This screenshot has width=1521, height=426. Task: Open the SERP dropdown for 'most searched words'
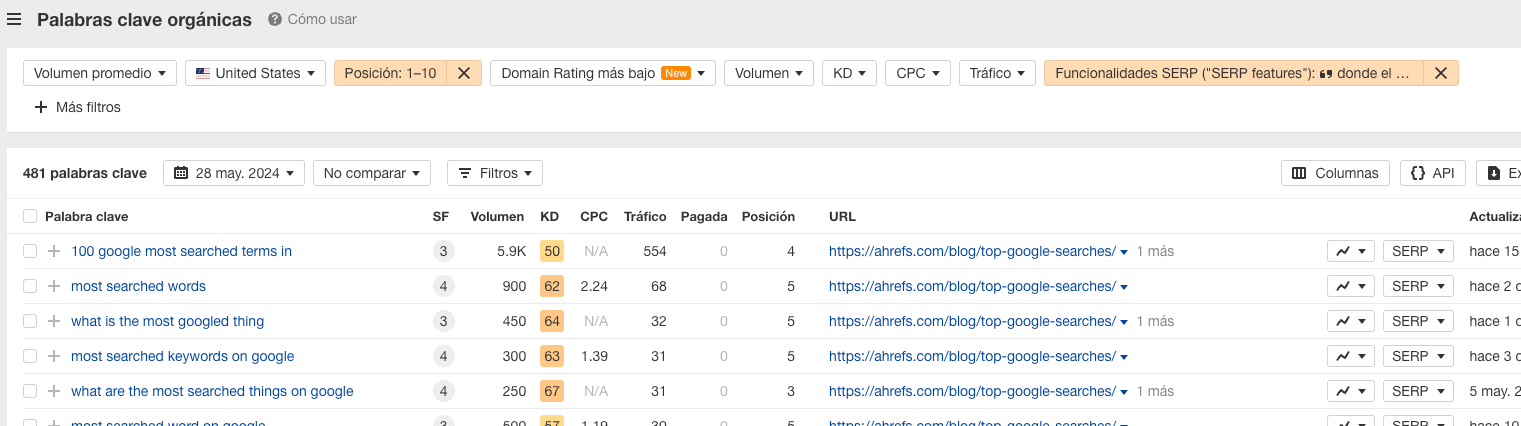[1417, 286]
